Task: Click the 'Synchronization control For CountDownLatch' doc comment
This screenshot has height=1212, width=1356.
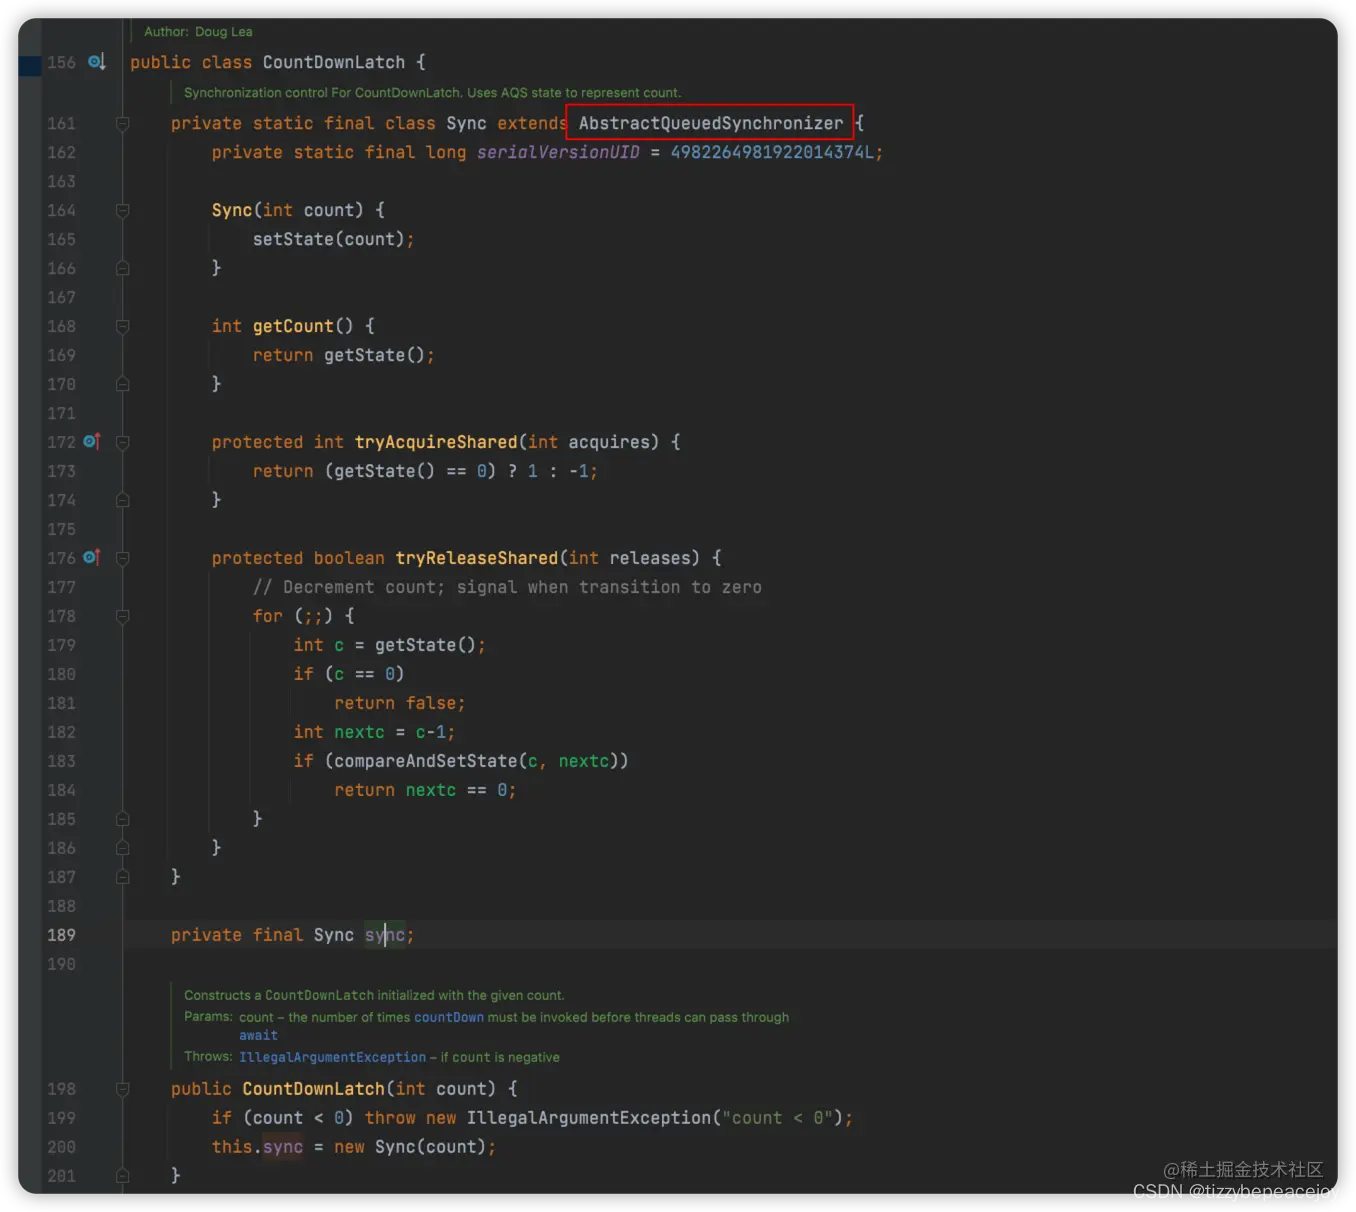Action: [x=432, y=93]
